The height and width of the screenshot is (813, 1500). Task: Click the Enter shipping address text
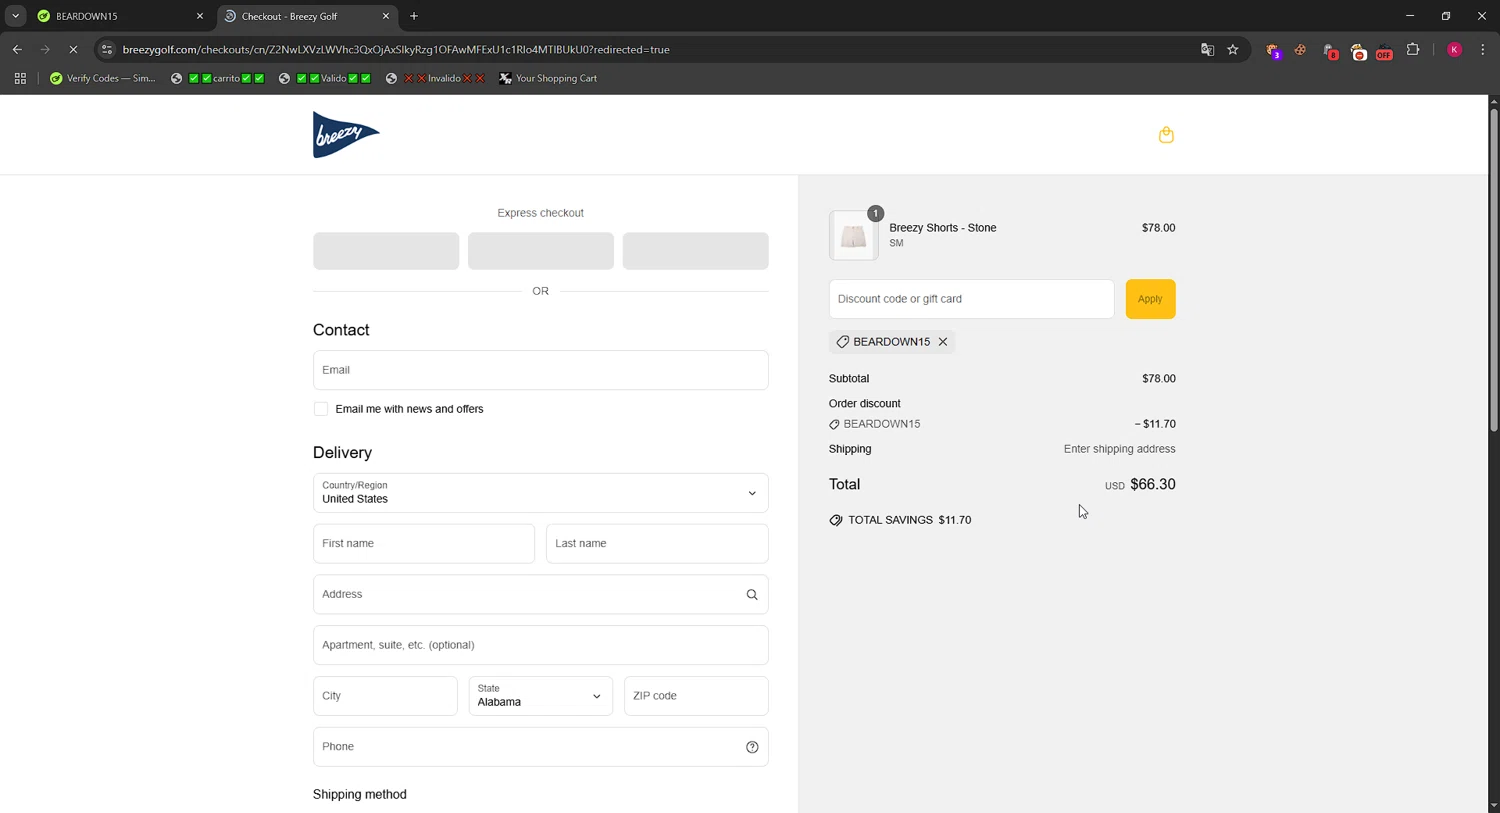(x=1120, y=449)
